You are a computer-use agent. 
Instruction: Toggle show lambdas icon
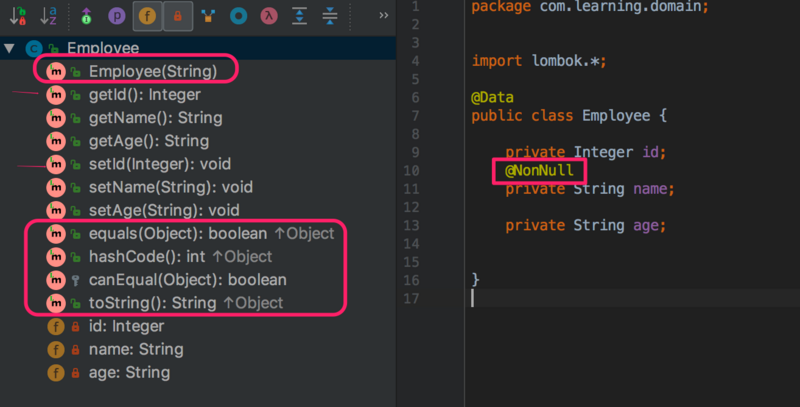[269, 16]
